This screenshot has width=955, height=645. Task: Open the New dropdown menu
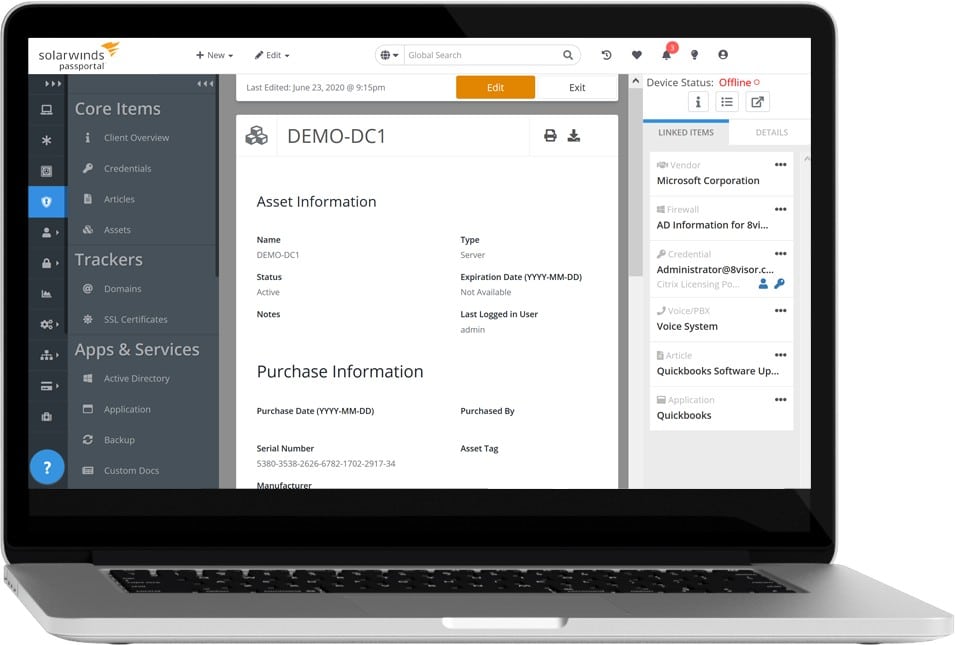click(214, 55)
